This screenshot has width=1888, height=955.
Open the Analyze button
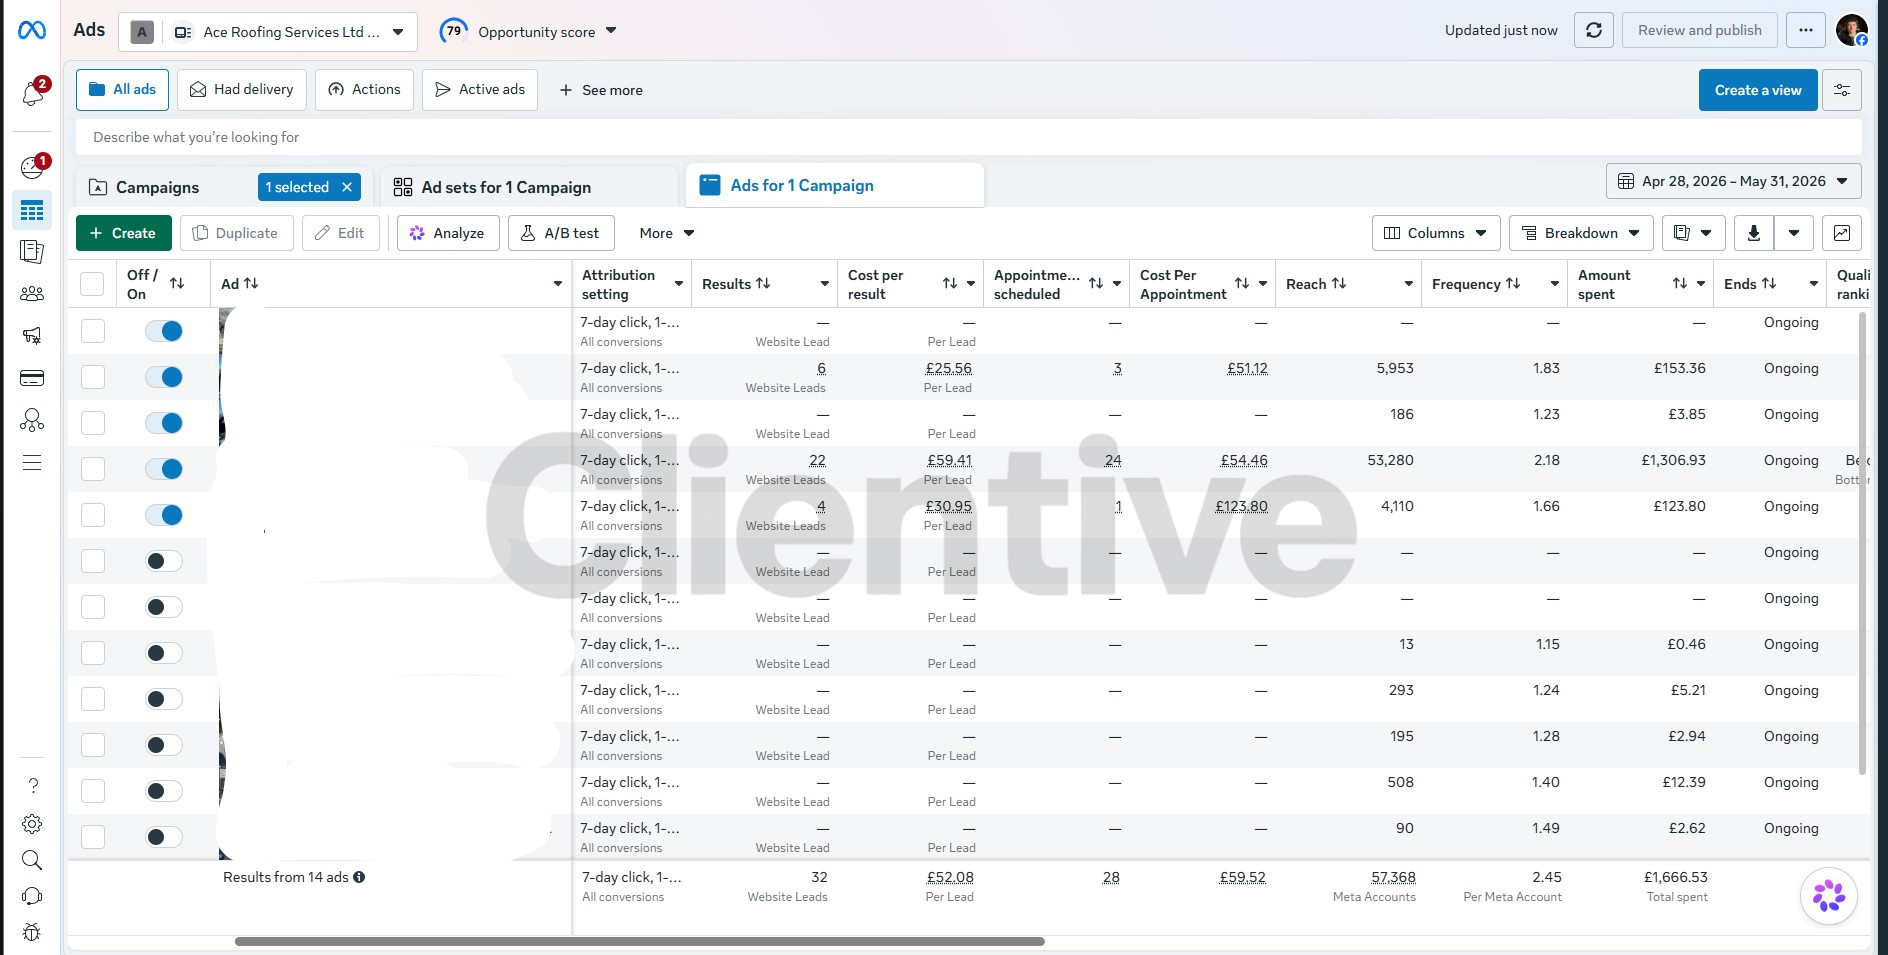448,233
